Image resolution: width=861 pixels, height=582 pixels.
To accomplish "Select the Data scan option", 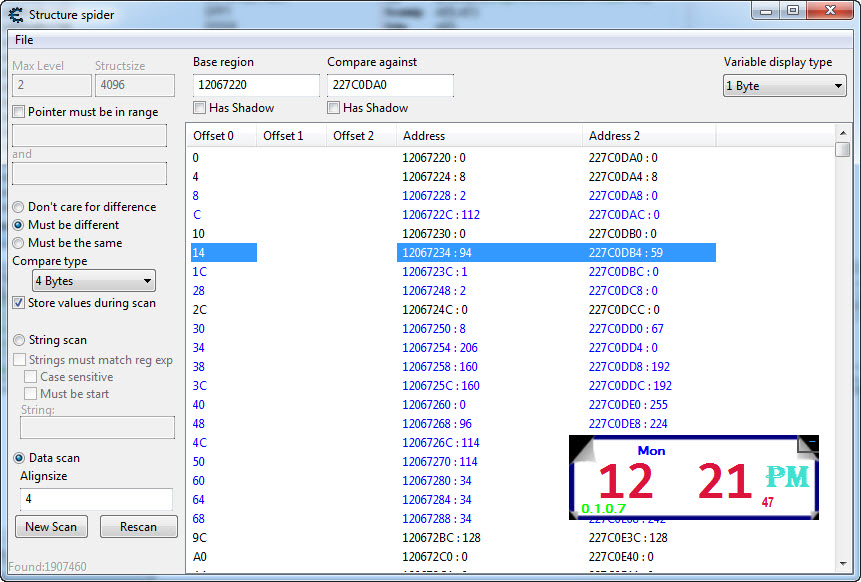I will pyautogui.click(x=18, y=458).
